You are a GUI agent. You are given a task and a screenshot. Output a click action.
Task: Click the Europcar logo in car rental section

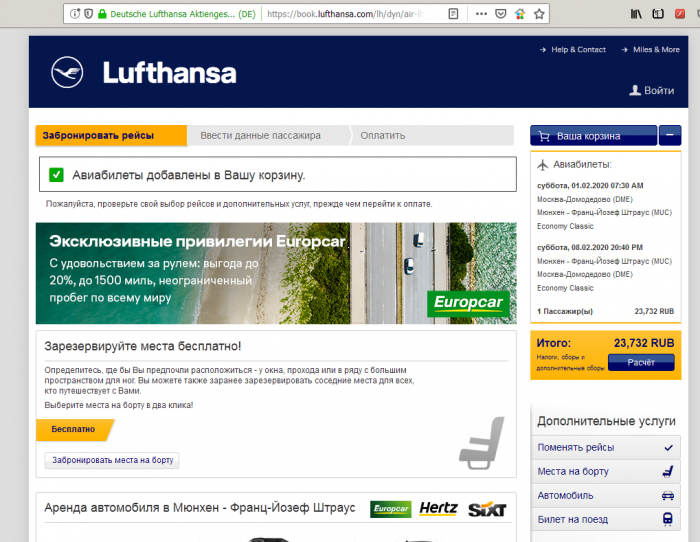coord(391,509)
